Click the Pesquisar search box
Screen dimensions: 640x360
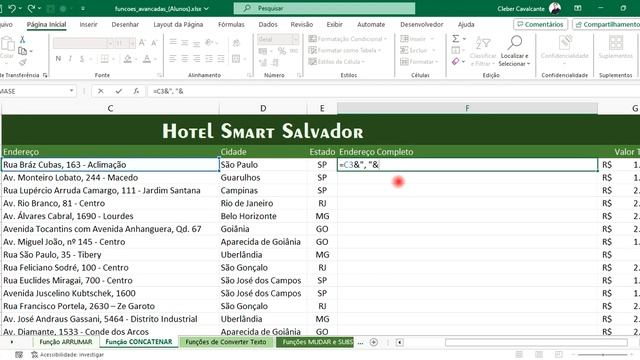324,8
